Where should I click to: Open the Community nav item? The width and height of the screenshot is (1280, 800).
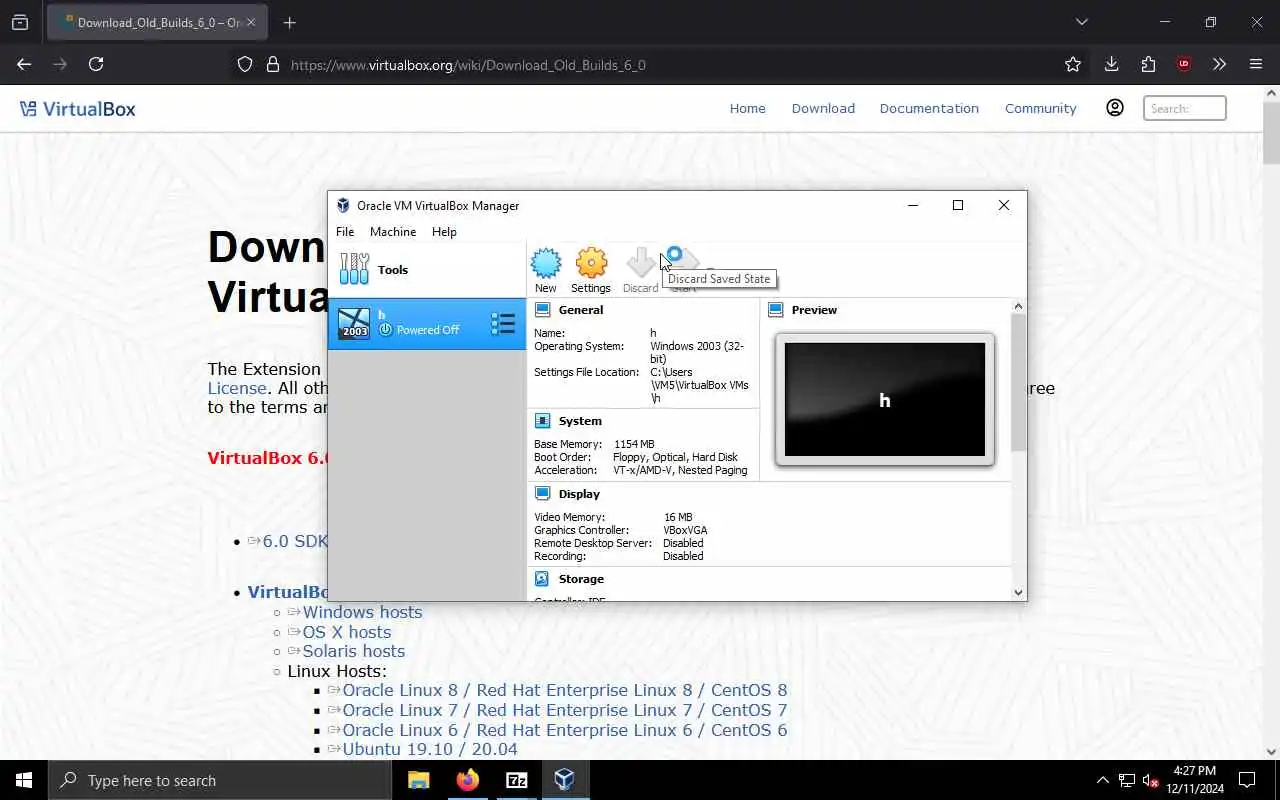(1041, 108)
